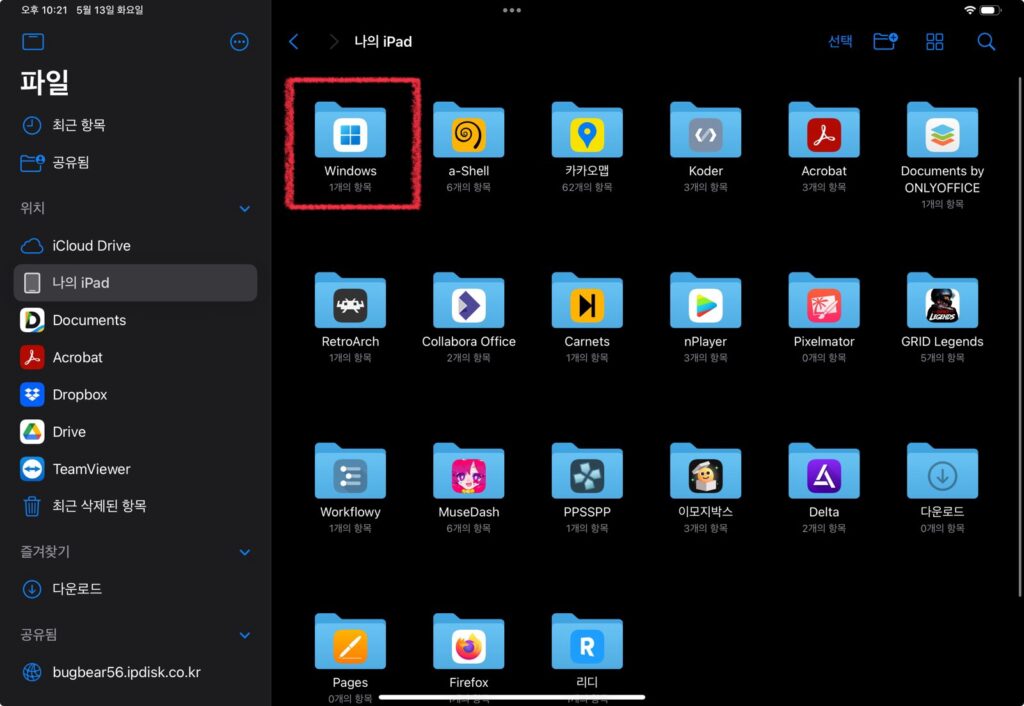Open the sidebar more options (…) button
Viewport: 1024px width, 706px height.
point(239,42)
